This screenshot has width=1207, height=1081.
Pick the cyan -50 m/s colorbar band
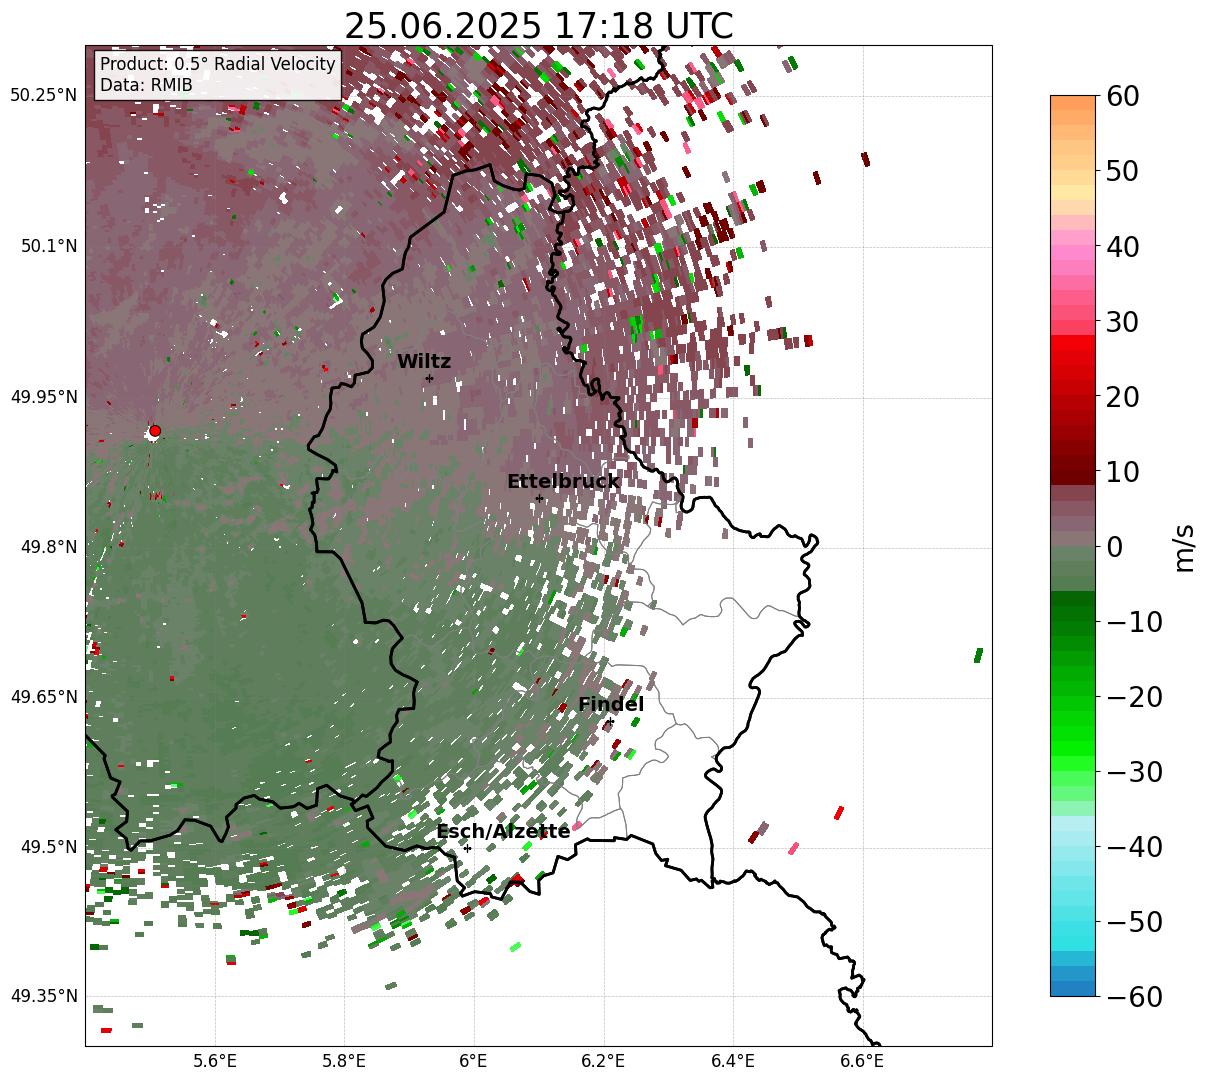(1073, 920)
